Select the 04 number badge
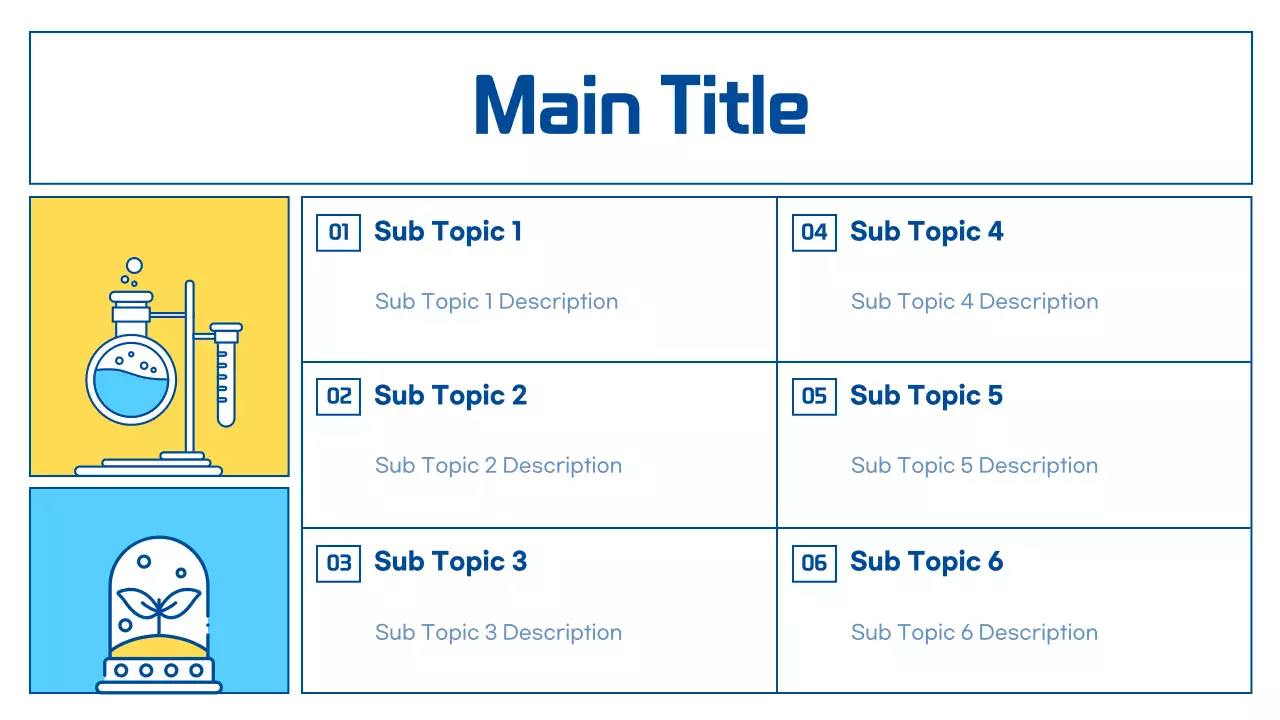The height and width of the screenshot is (720, 1280). coord(814,233)
